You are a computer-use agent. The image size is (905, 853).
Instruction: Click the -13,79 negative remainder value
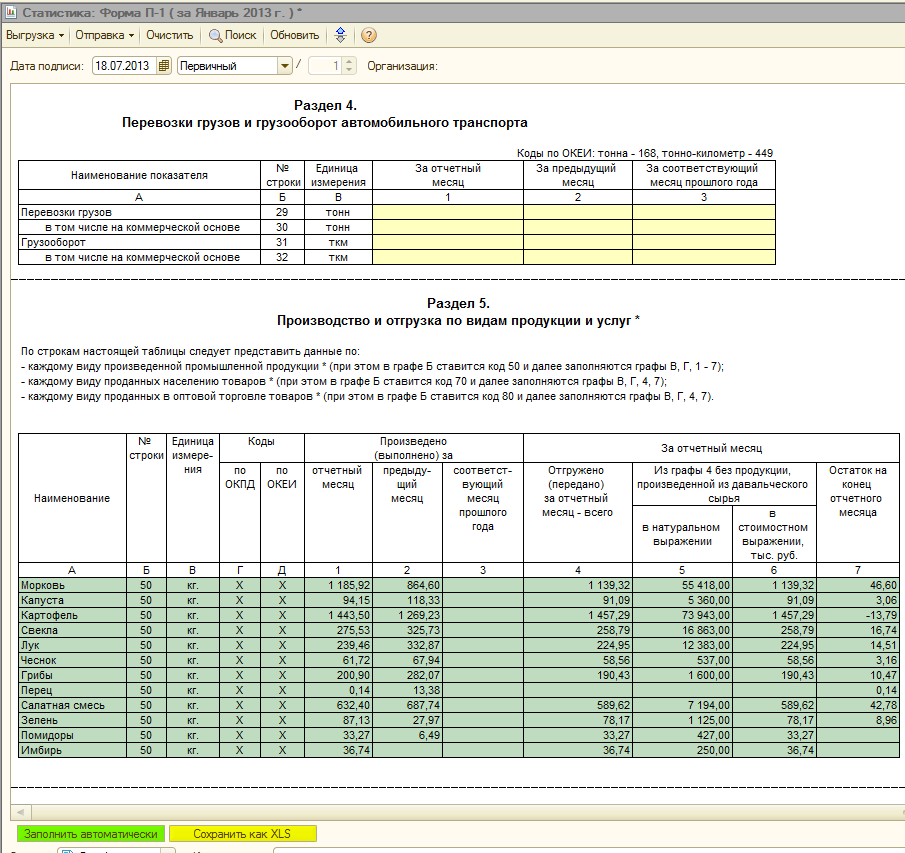(x=858, y=615)
